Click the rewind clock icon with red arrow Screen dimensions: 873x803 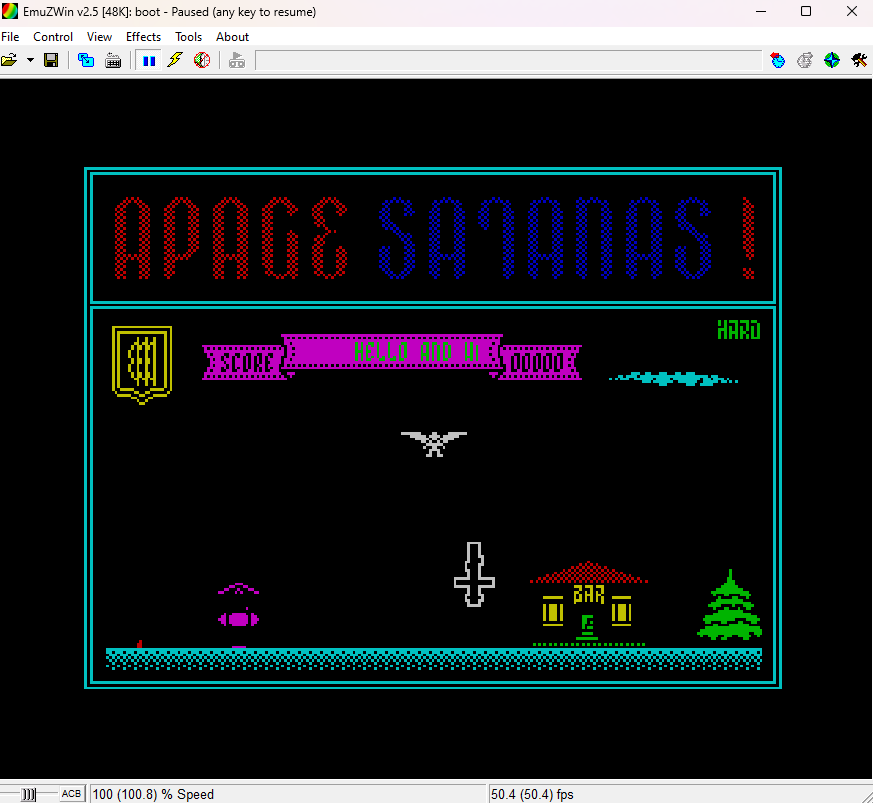(x=778, y=60)
